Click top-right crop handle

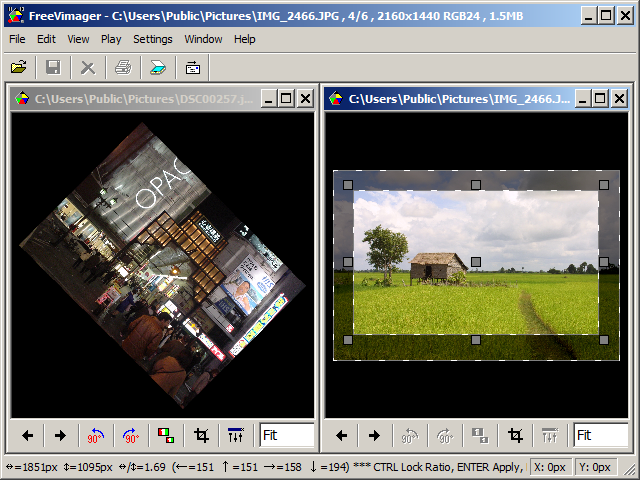604,185
